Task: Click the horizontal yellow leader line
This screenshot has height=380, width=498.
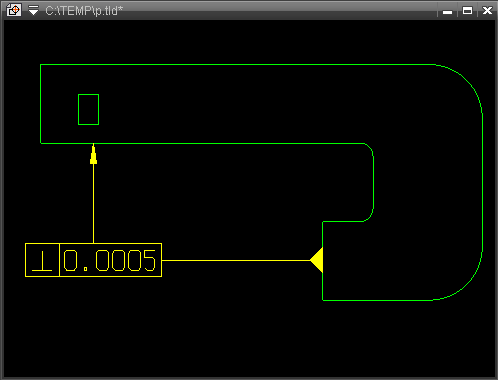Action: pos(236,260)
